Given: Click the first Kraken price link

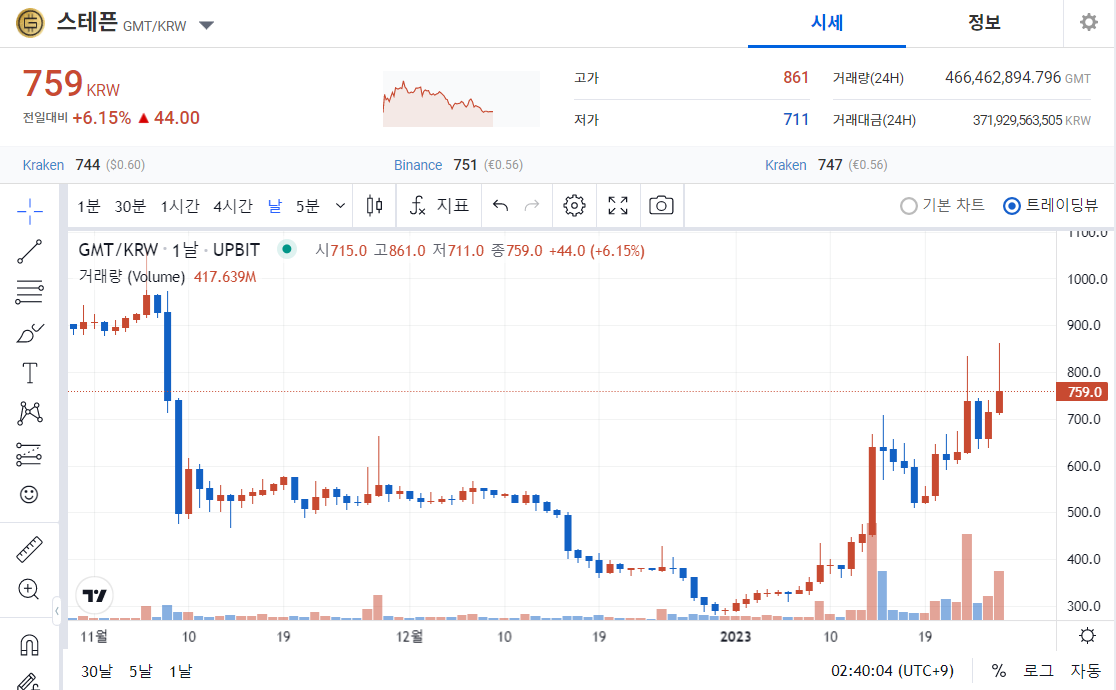Looking at the screenshot, I should pos(43,165).
